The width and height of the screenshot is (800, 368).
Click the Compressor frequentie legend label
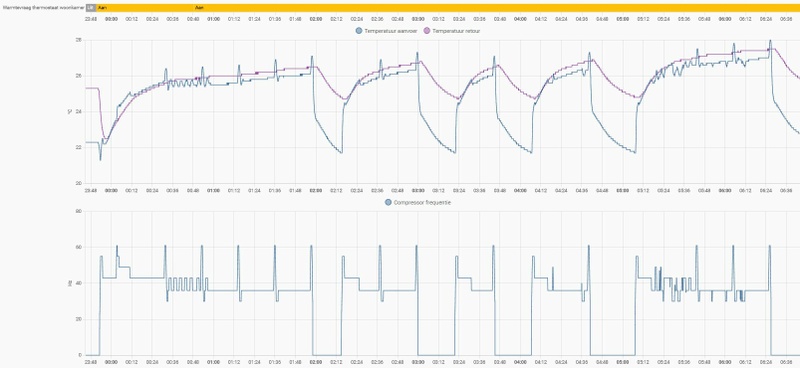422,203
